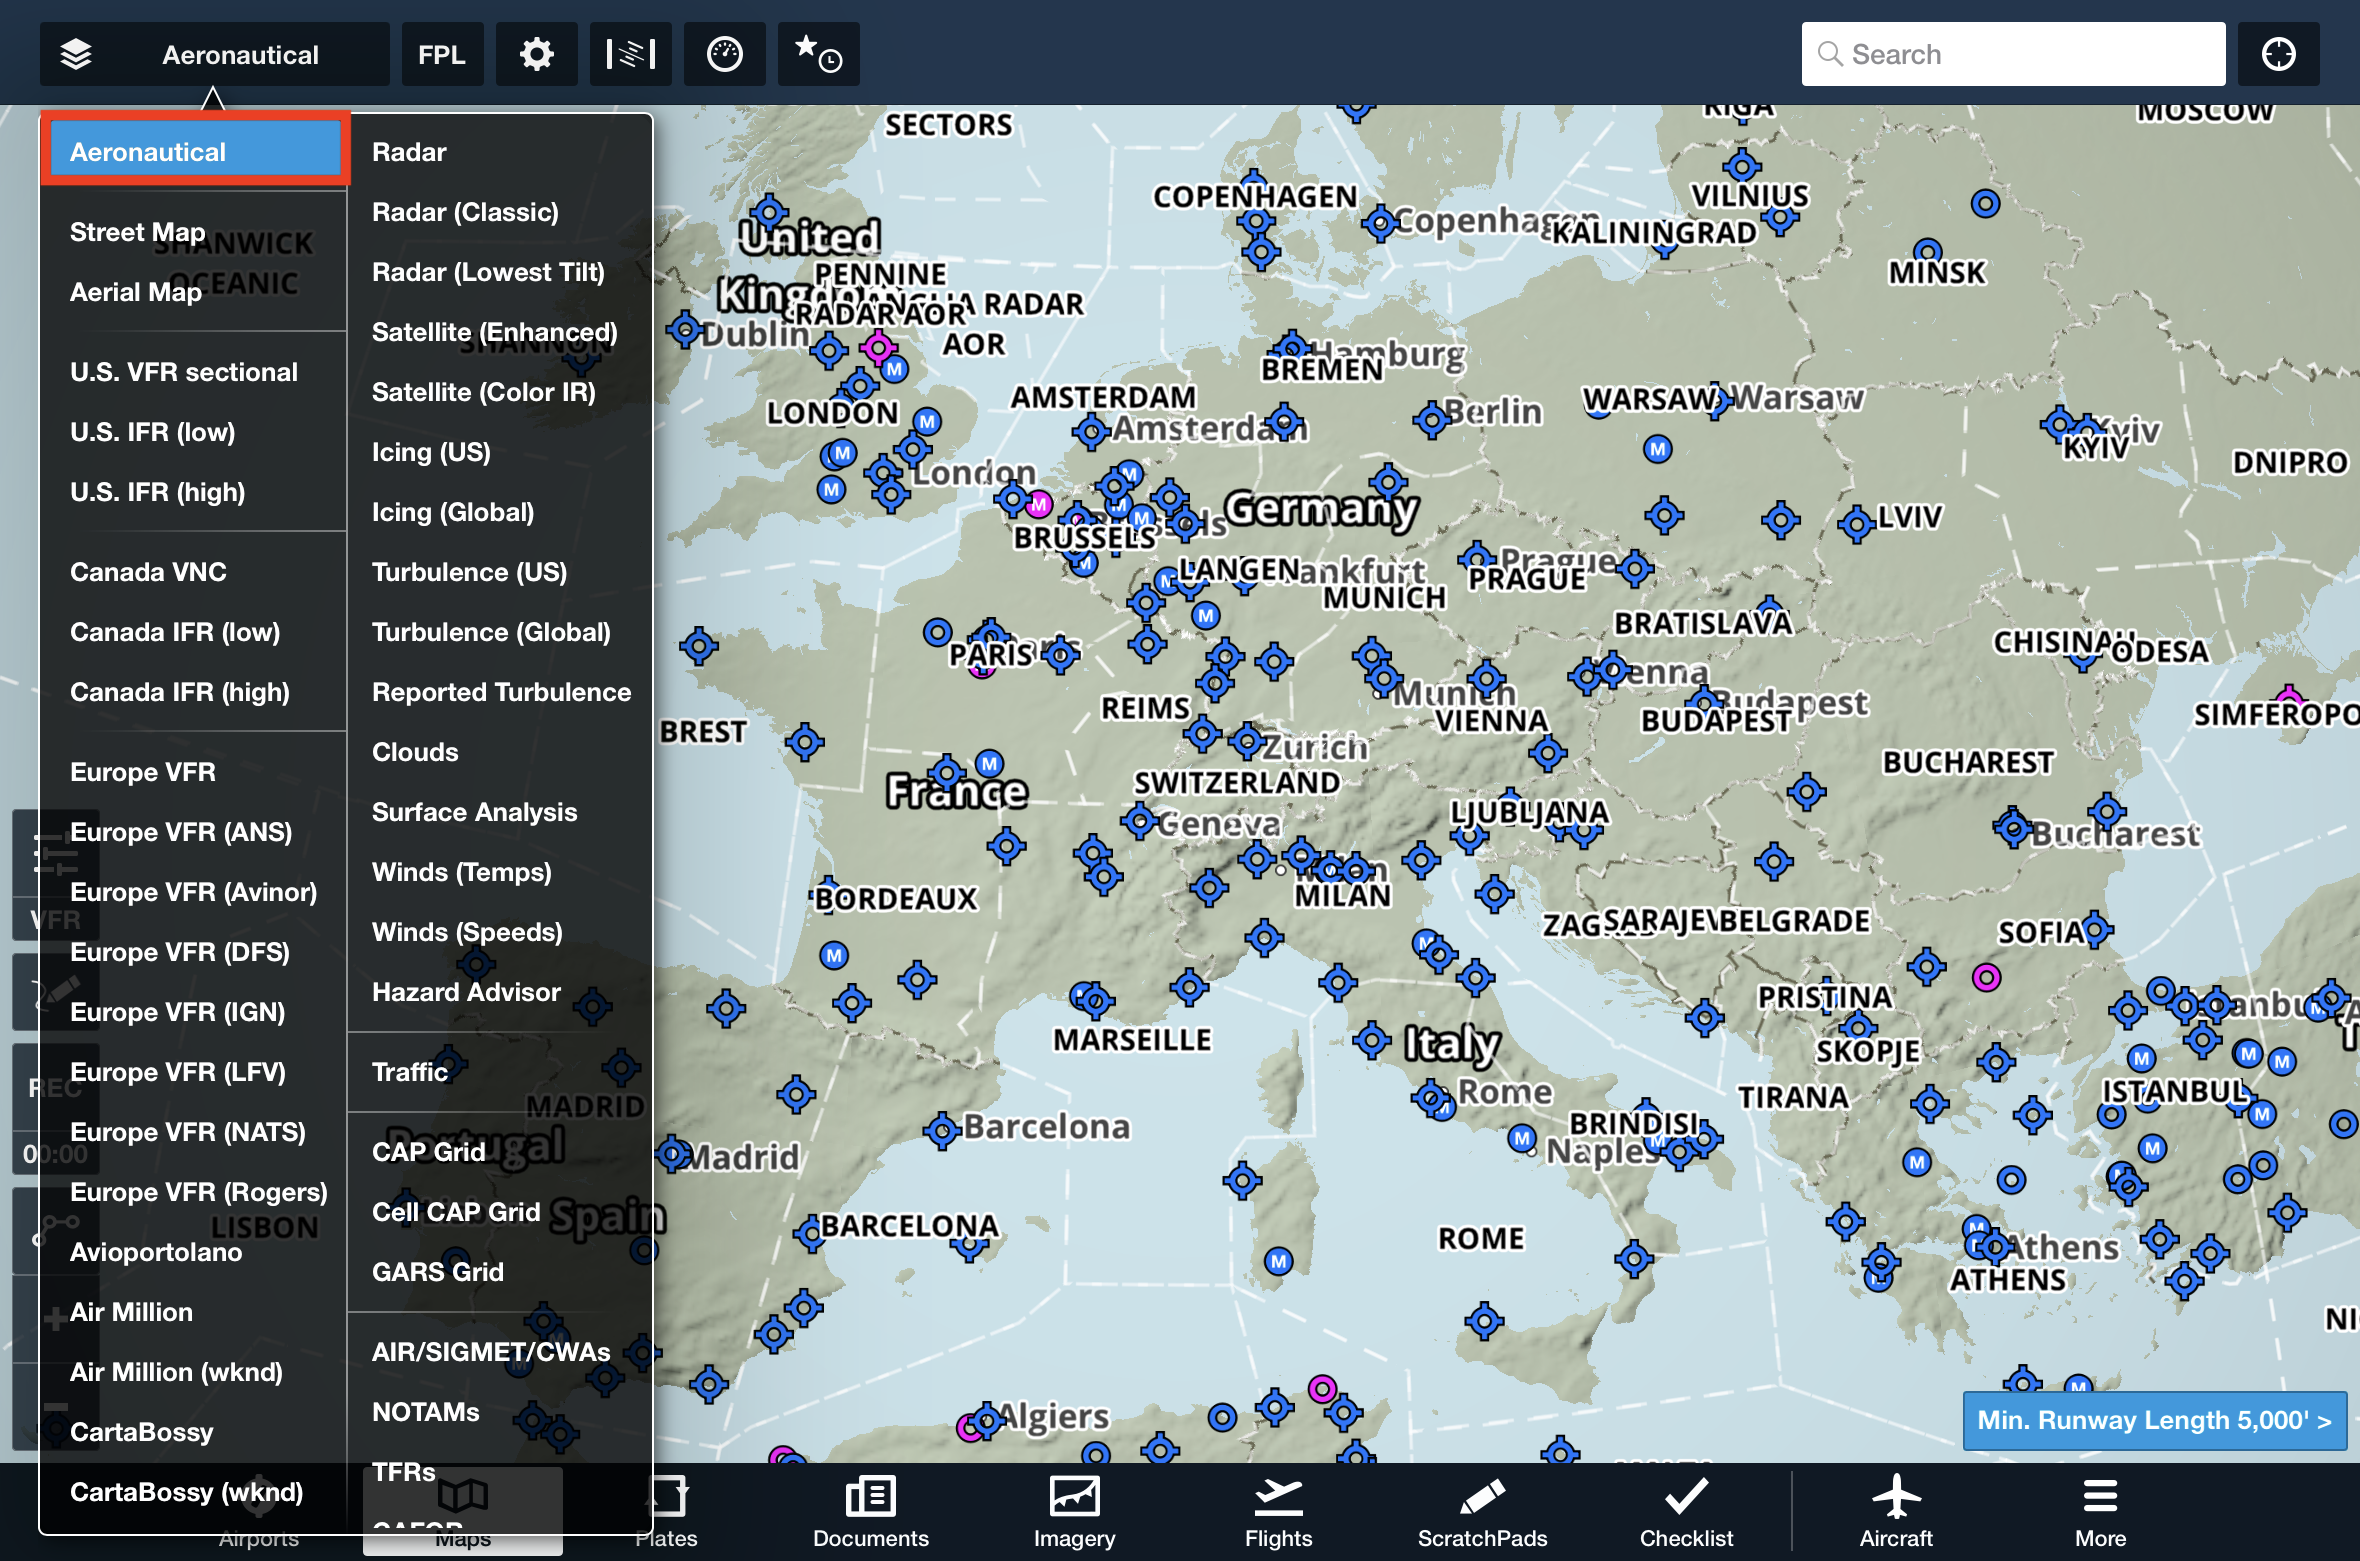
Task: Enable the Traffic overlay layer
Action: [x=409, y=1072]
